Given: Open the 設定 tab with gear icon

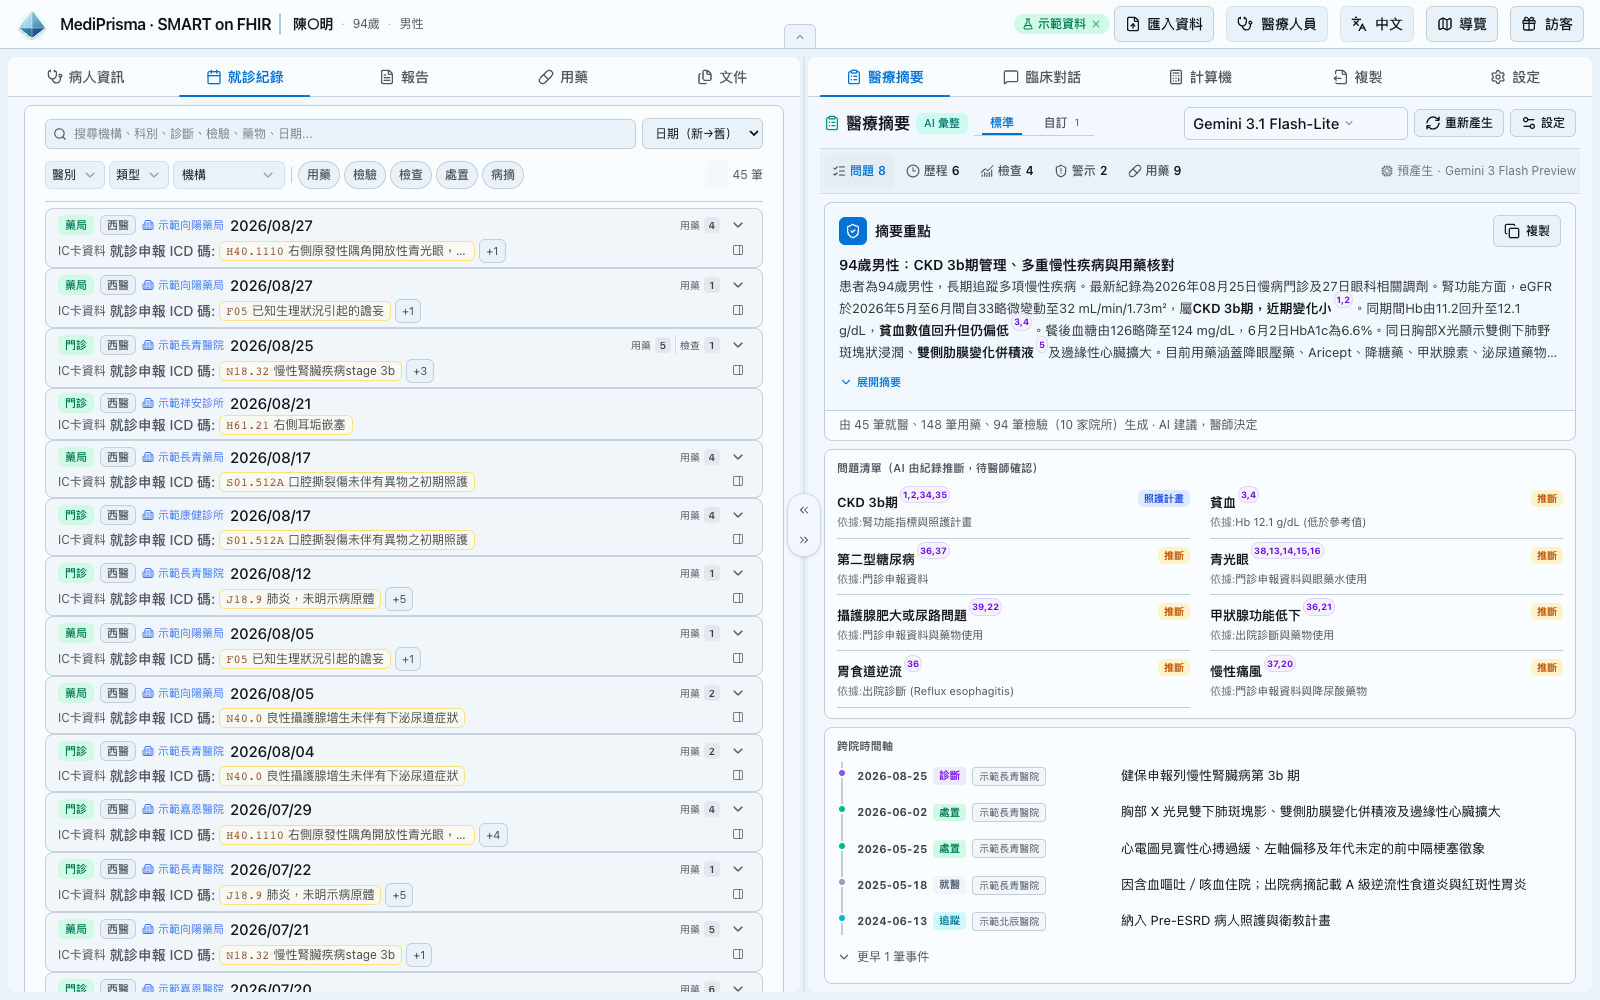Looking at the screenshot, I should (1515, 77).
